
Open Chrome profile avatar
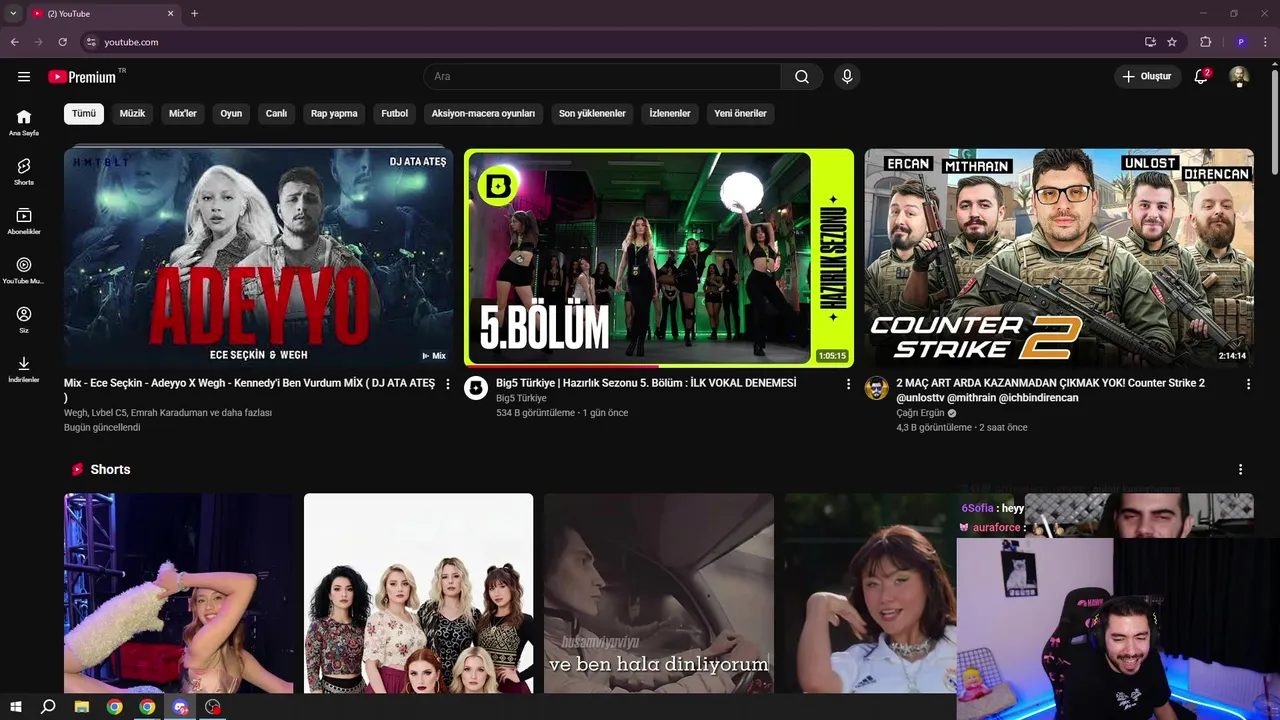[x=1241, y=42]
